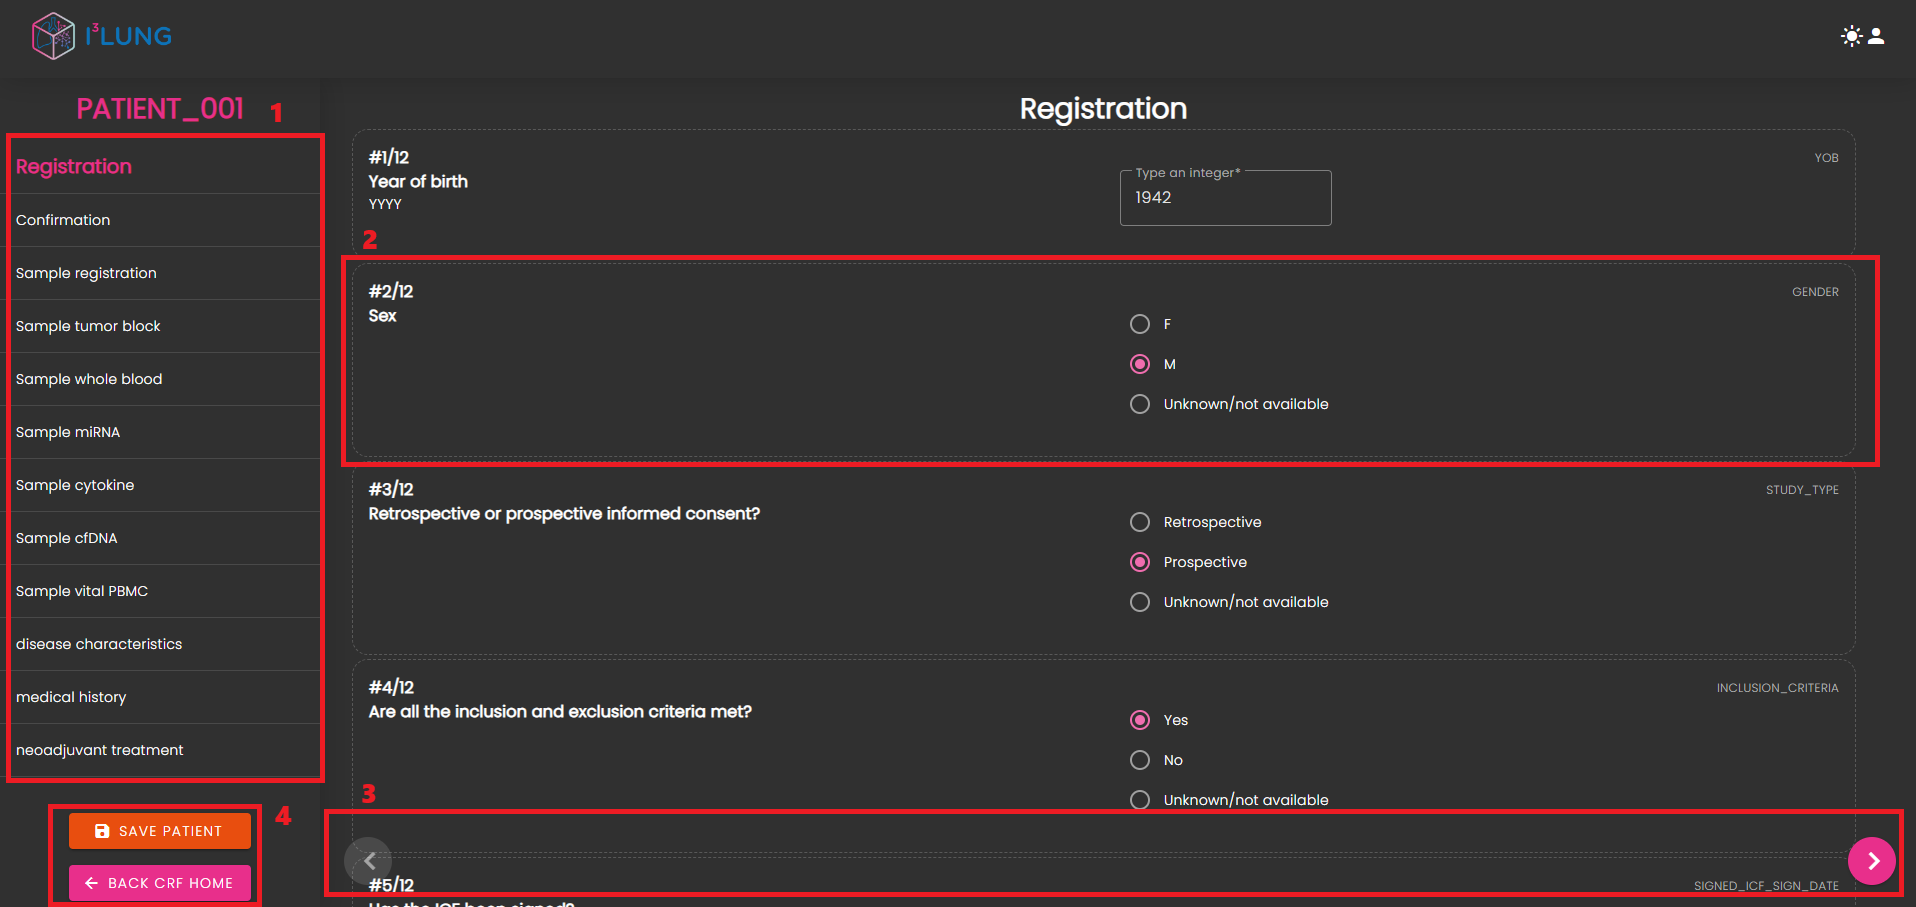Click the Year of birth input field
1916x907 pixels.
(x=1225, y=198)
